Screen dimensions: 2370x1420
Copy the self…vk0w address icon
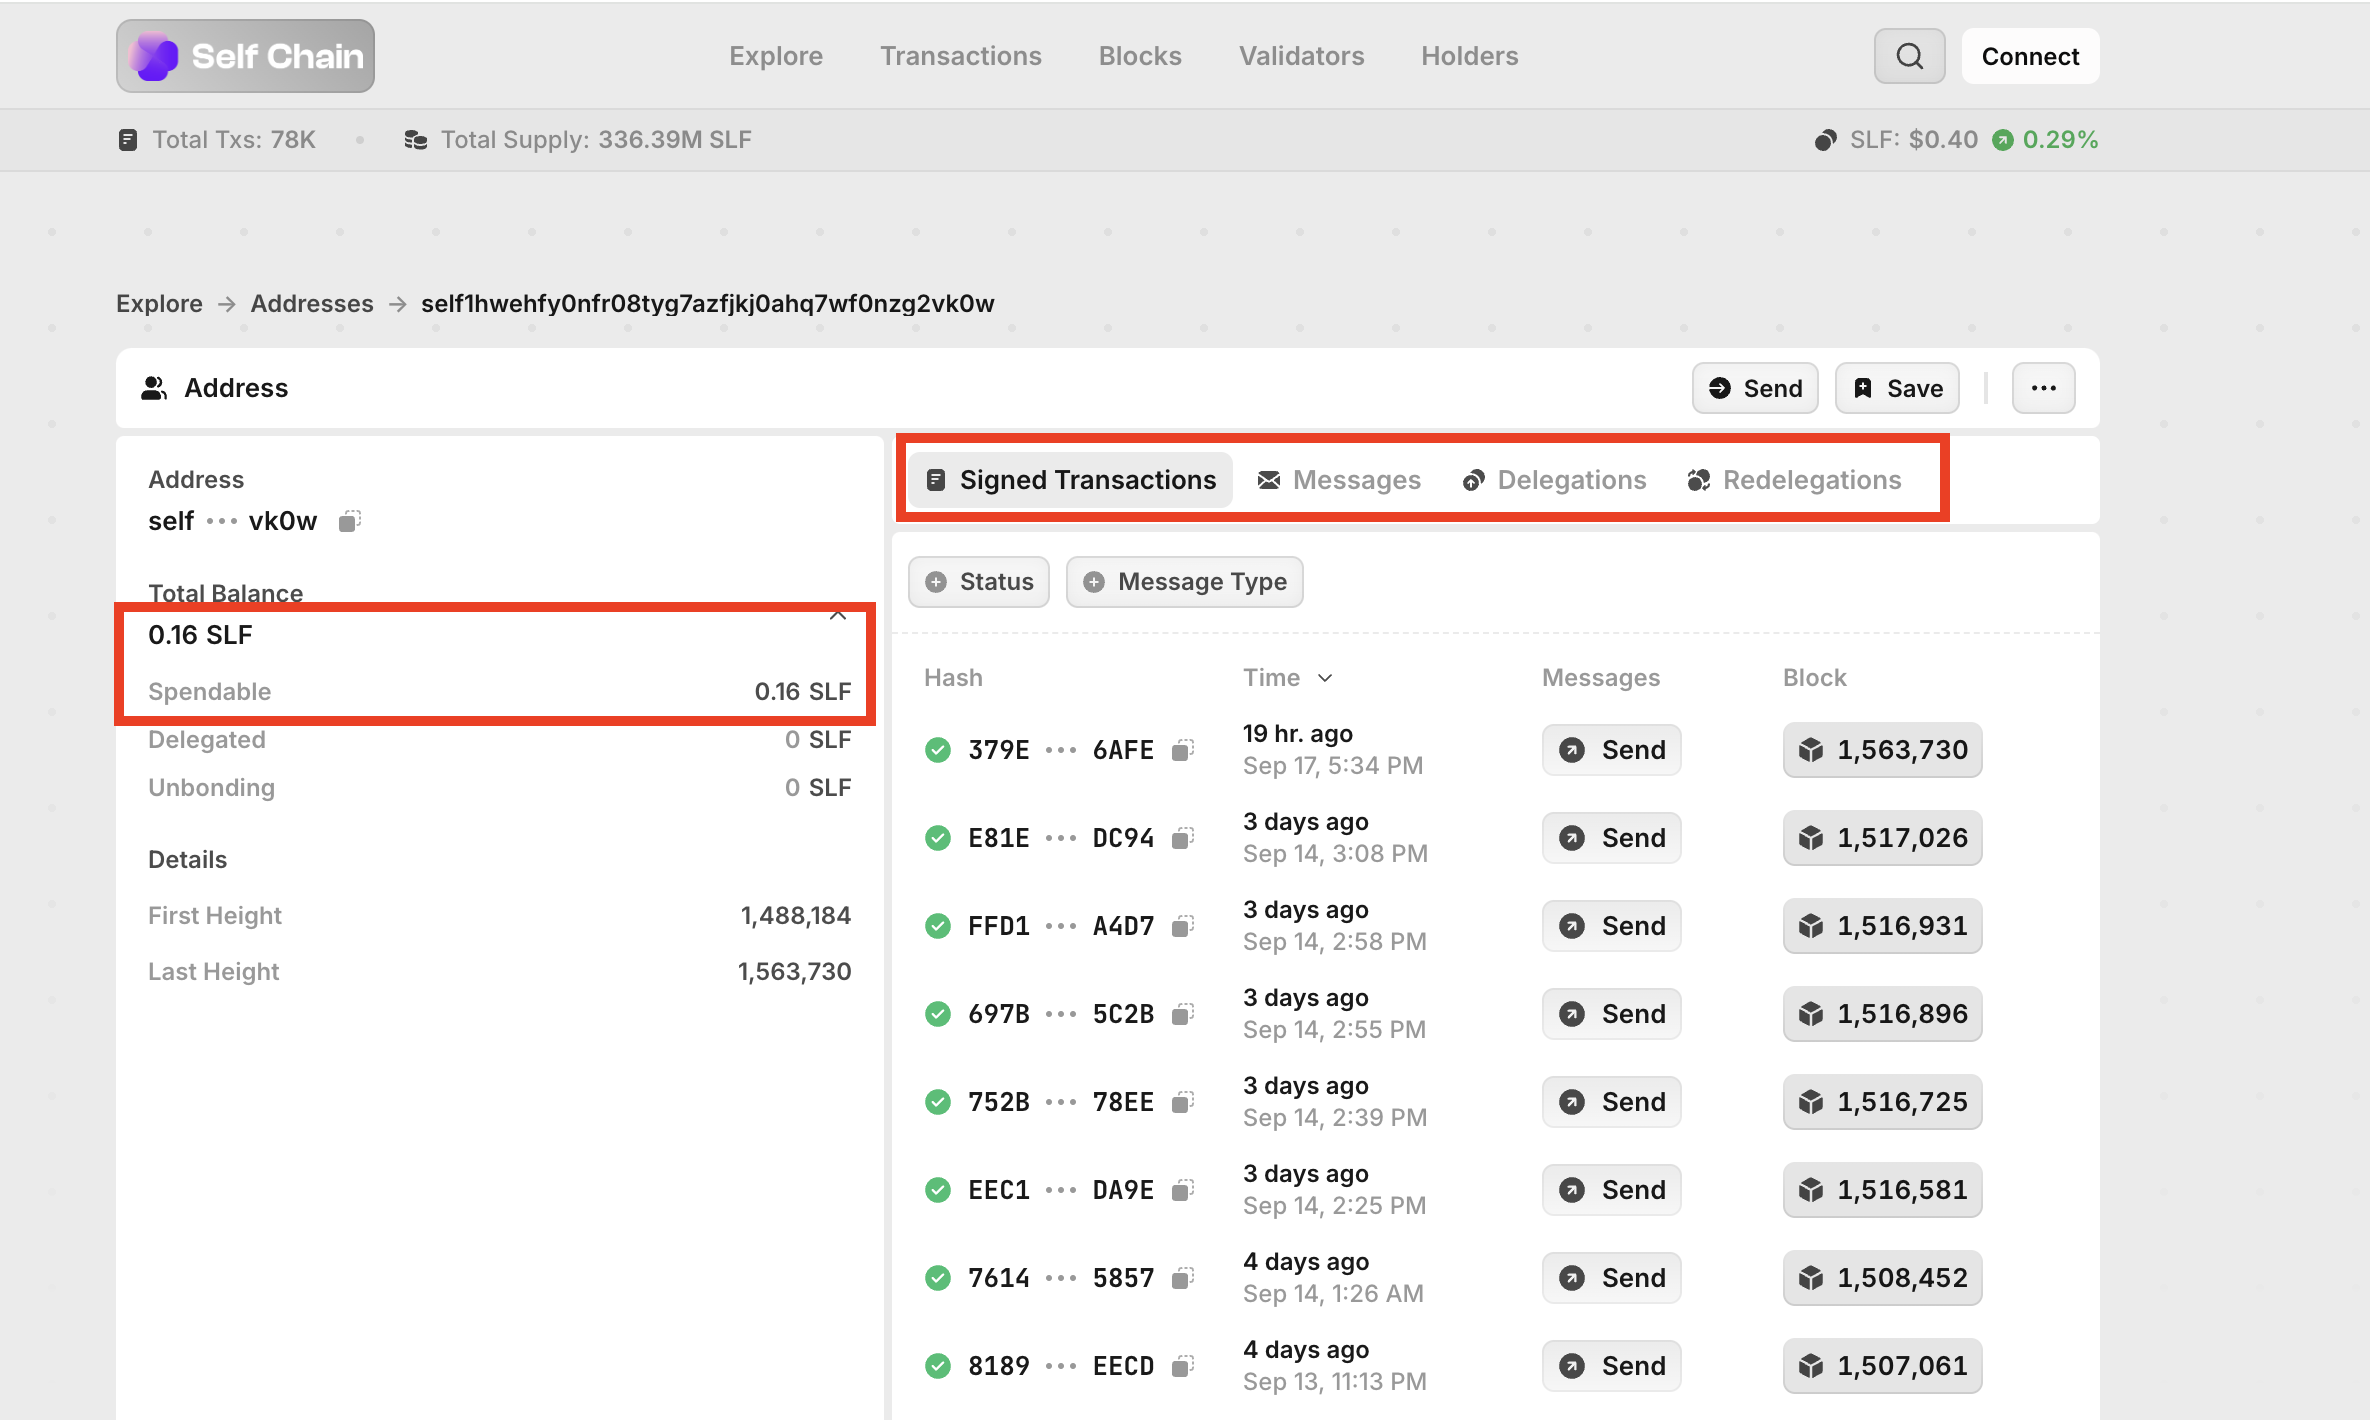pos(349,521)
